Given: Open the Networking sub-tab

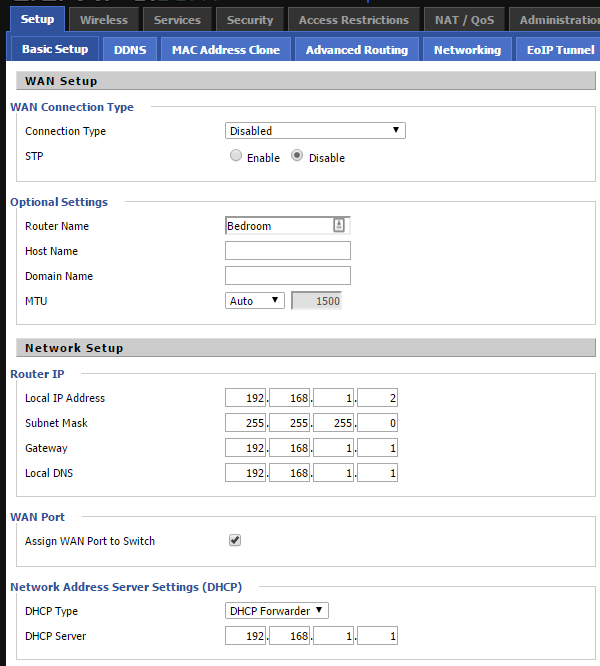Looking at the screenshot, I should click(467, 50).
